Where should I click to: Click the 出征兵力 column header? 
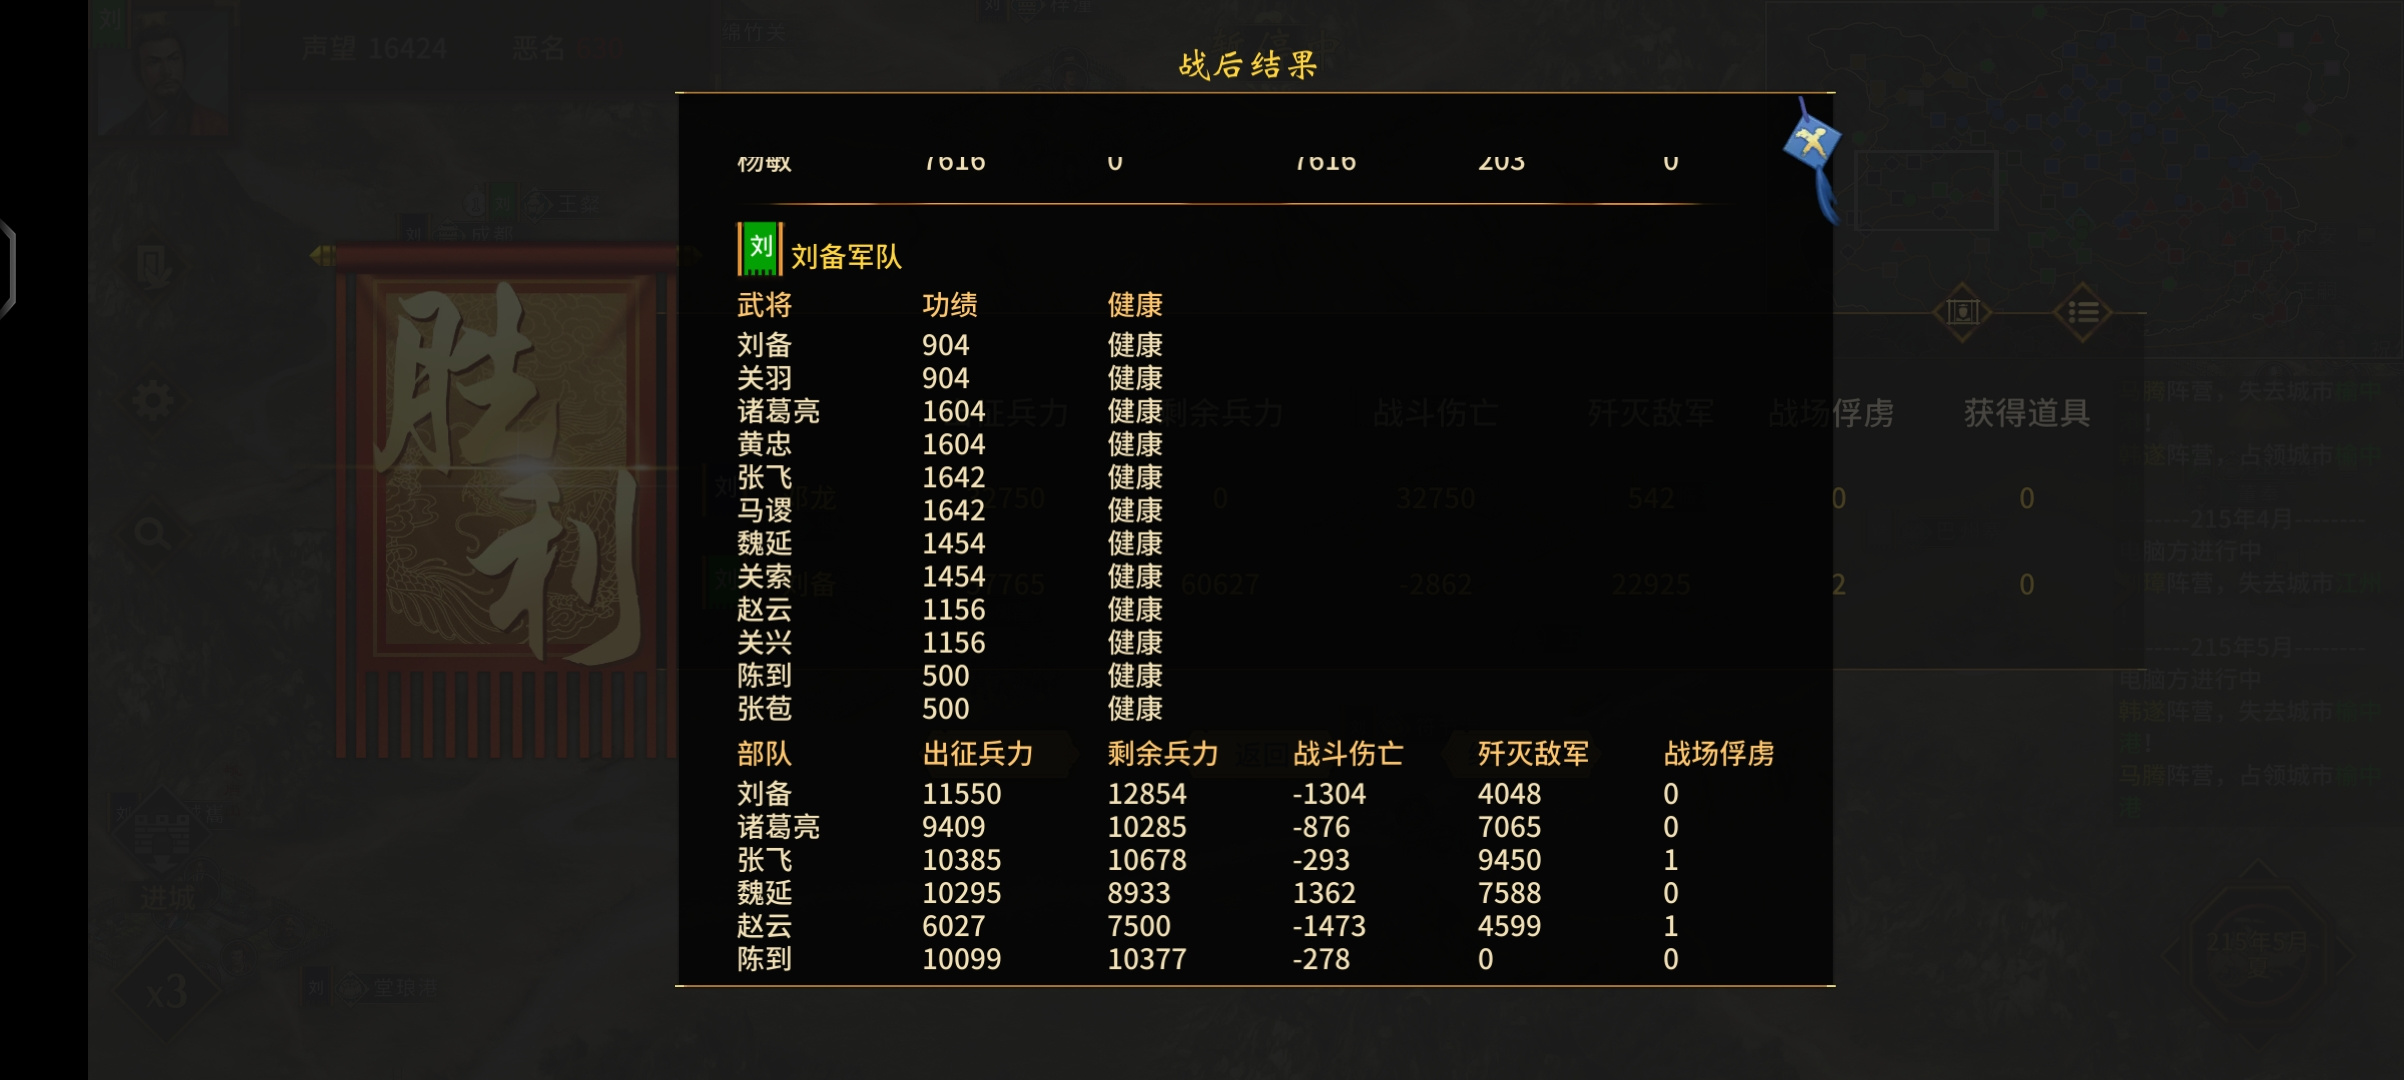click(x=978, y=754)
